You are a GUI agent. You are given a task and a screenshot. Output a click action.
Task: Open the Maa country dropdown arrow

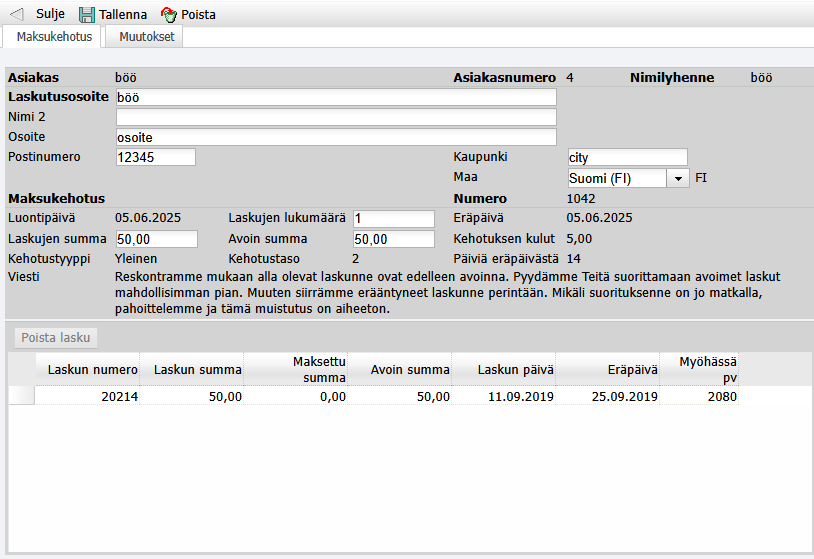[678, 178]
